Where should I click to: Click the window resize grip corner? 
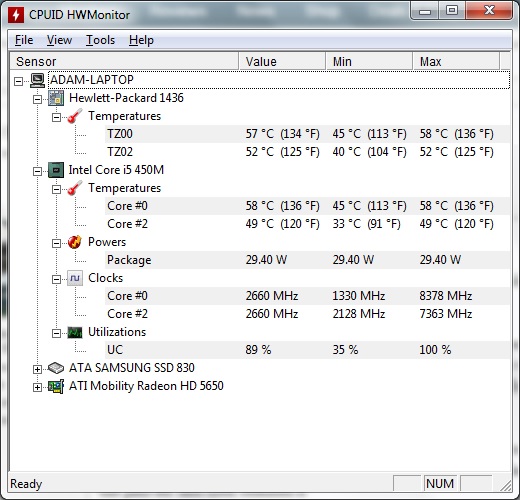(x=506, y=485)
